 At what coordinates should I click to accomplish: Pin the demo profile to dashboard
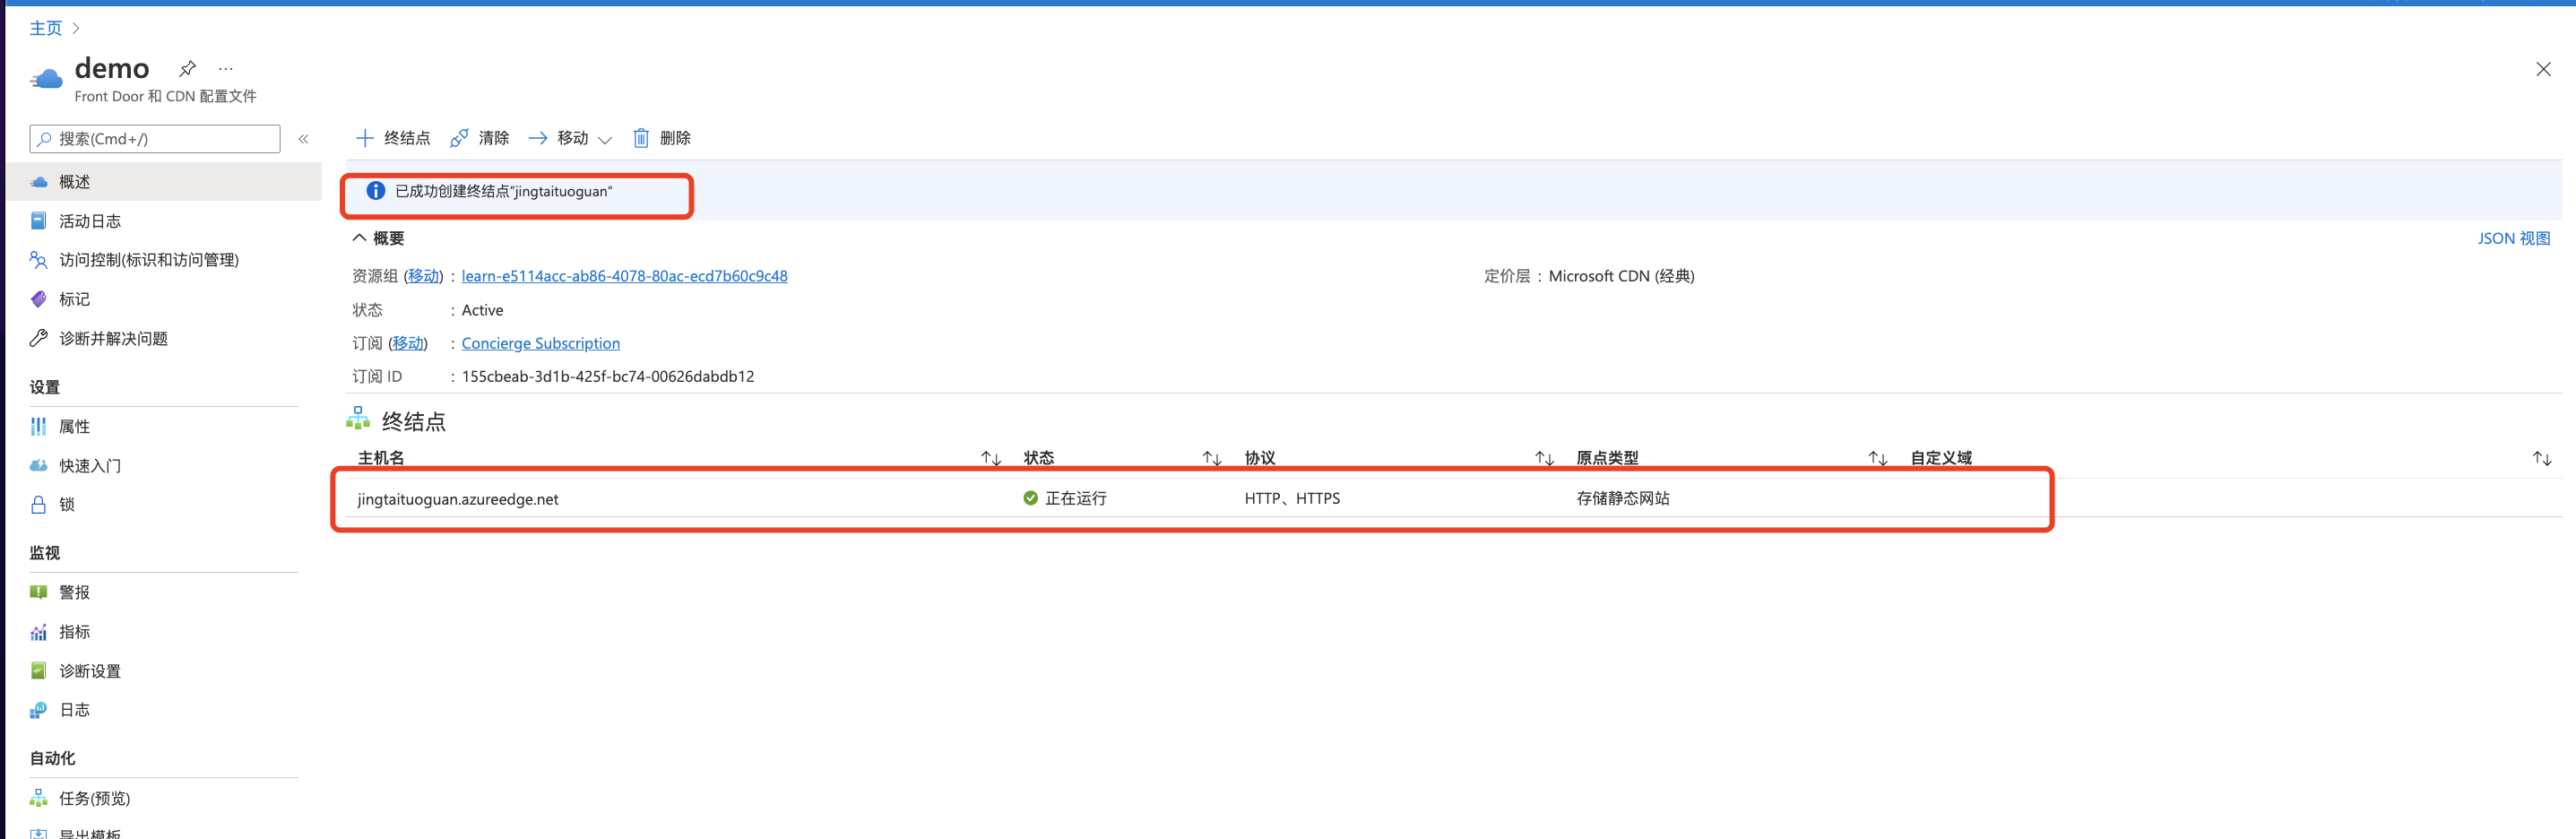[187, 69]
